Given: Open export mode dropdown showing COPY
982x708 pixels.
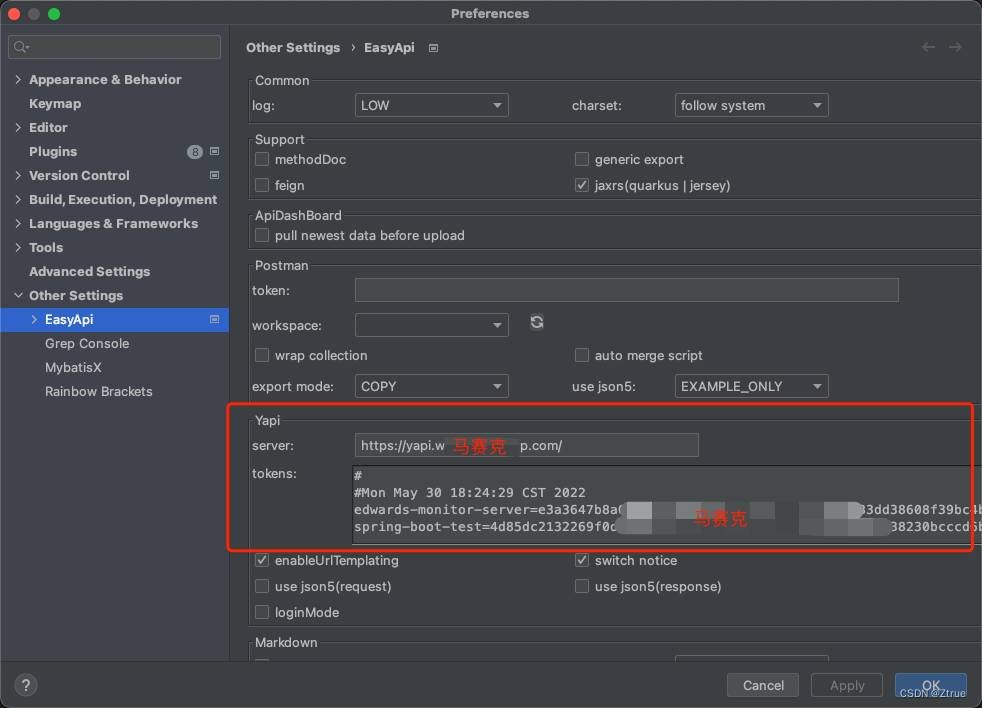Looking at the screenshot, I should (x=432, y=386).
